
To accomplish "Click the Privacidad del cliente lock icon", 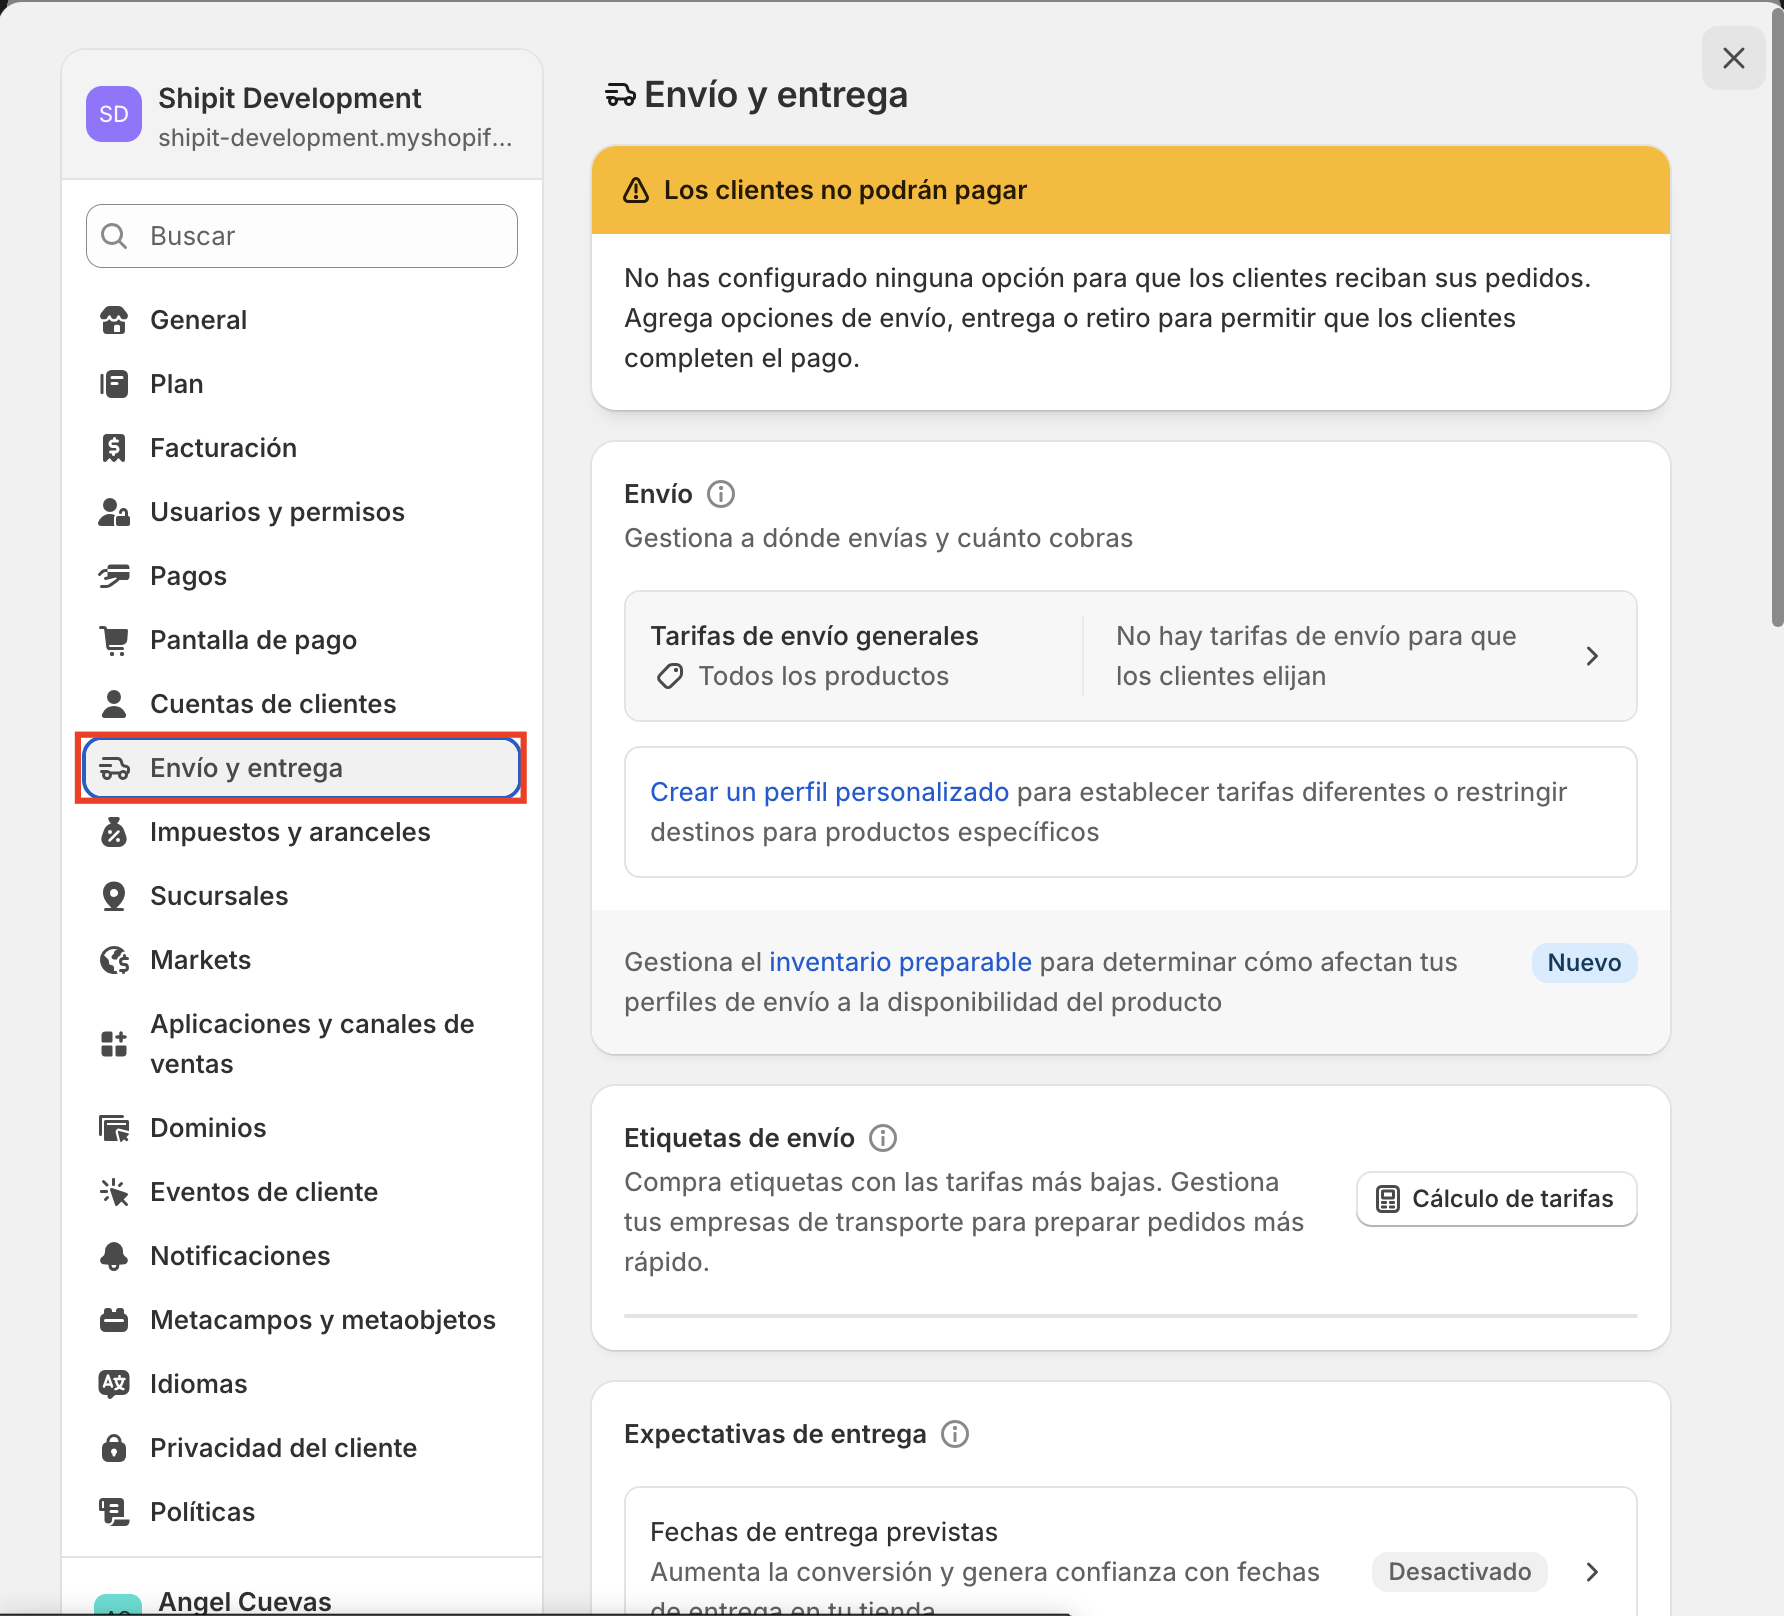I will pyautogui.click(x=115, y=1448).
